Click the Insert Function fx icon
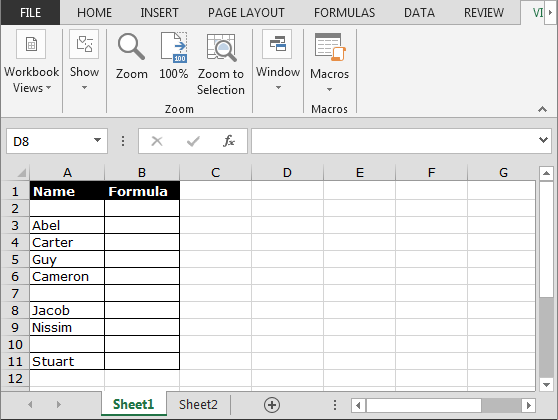Image resolution: width=558 pixels, height=420 pixels. pos(229,141)
